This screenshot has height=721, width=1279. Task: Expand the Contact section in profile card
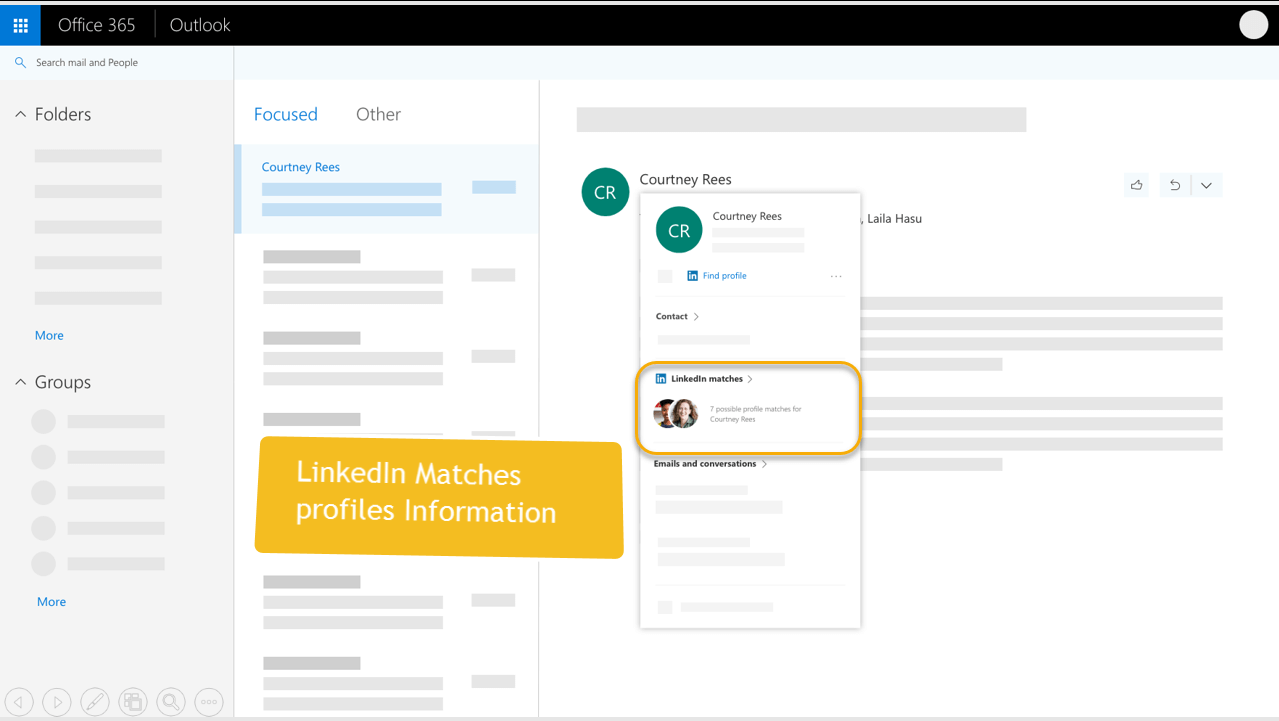[677, 317]
